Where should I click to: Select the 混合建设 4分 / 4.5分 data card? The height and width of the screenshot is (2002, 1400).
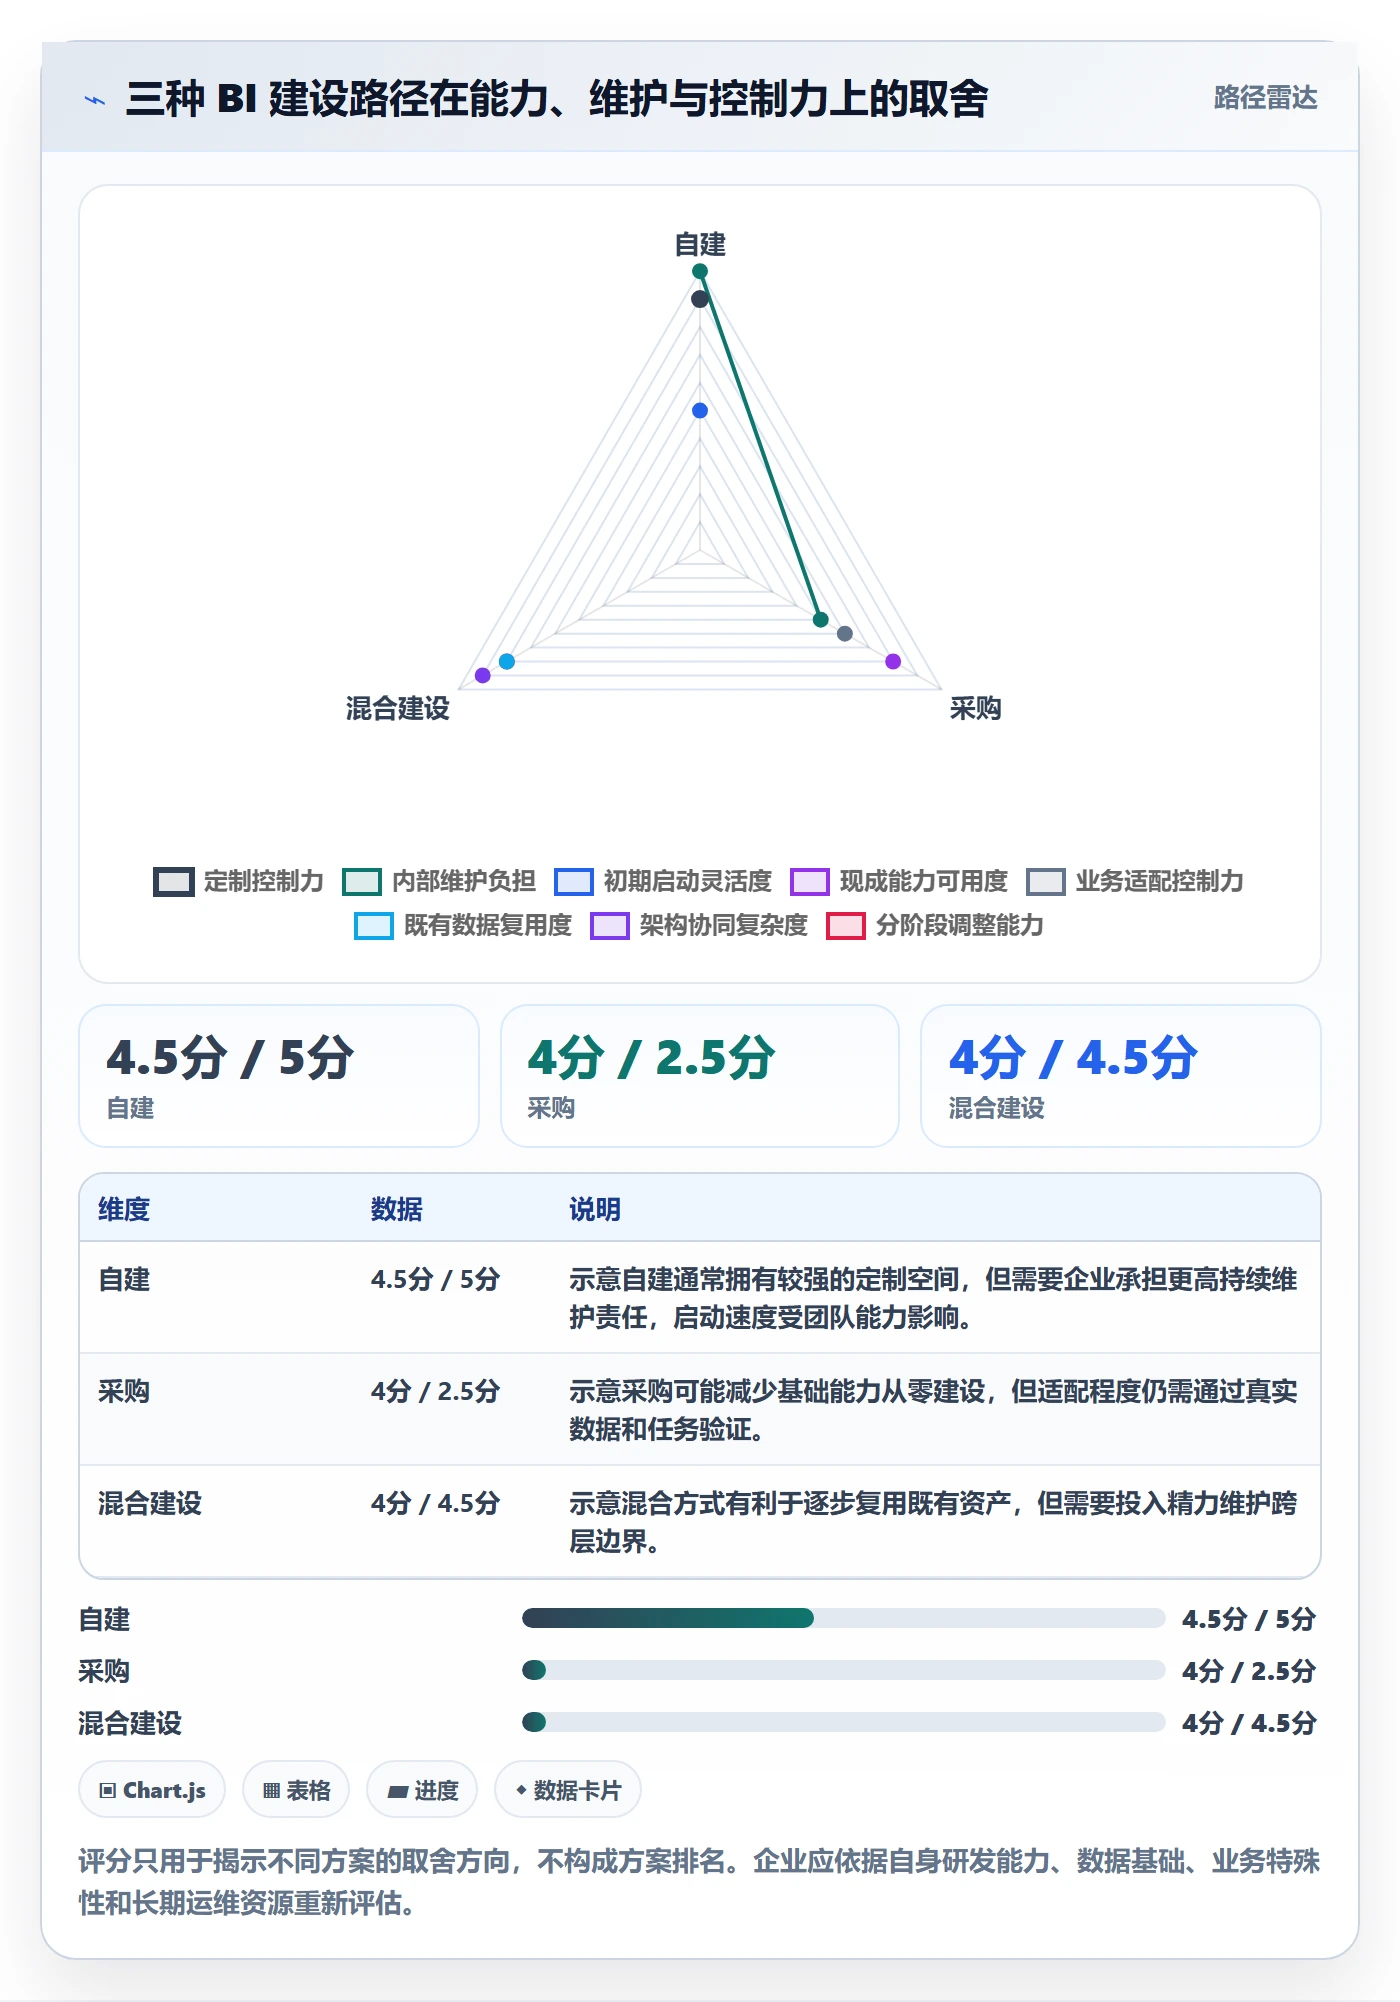click(x=1121, y=1076)
